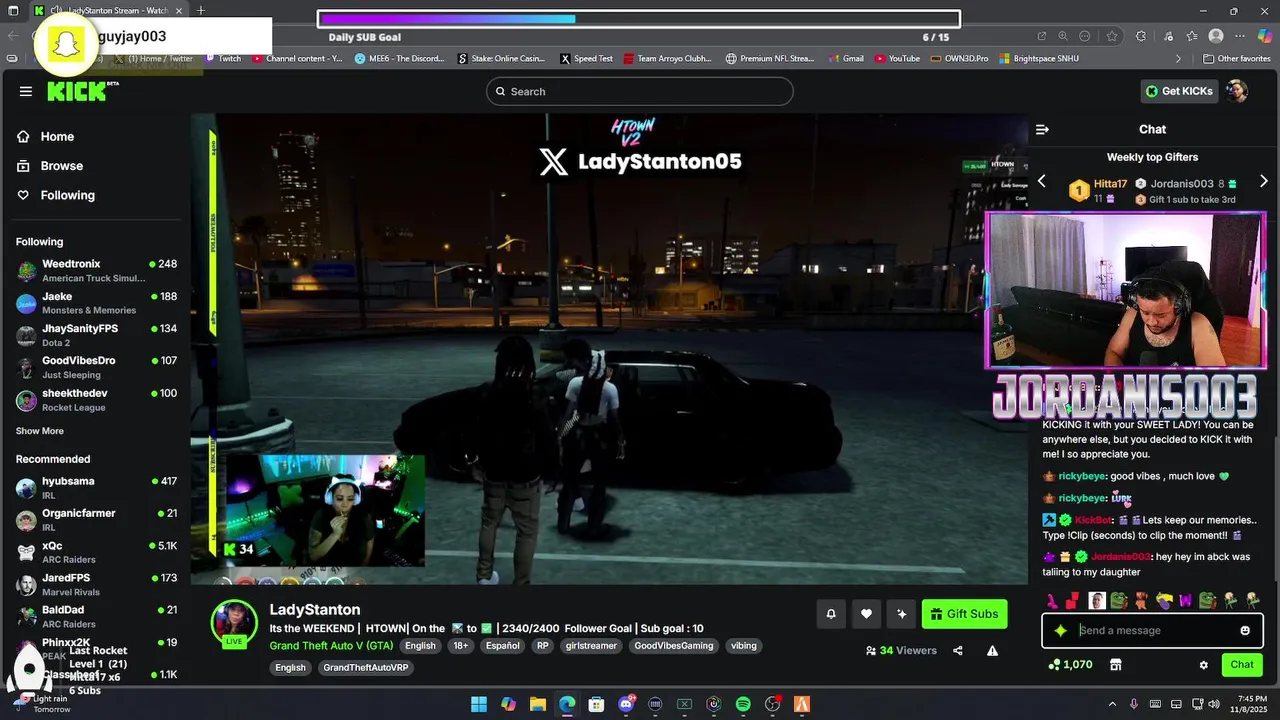Select the purple W emote
The height and width of the screenshot is (720, 1280).
(1185, 600)
